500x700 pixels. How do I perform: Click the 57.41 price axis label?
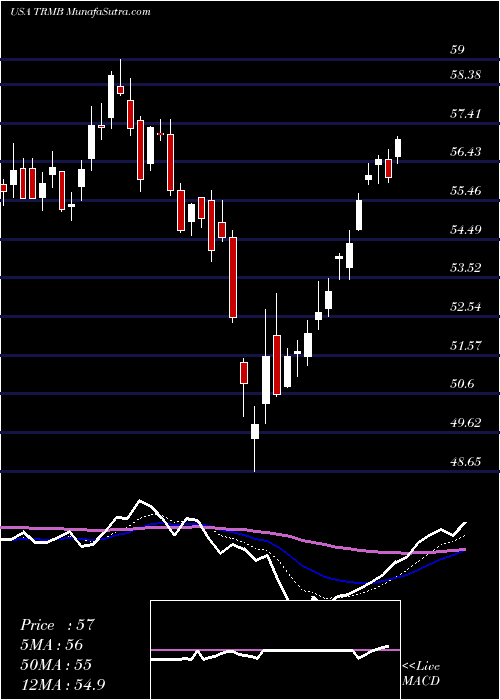[x=466, y=114]
